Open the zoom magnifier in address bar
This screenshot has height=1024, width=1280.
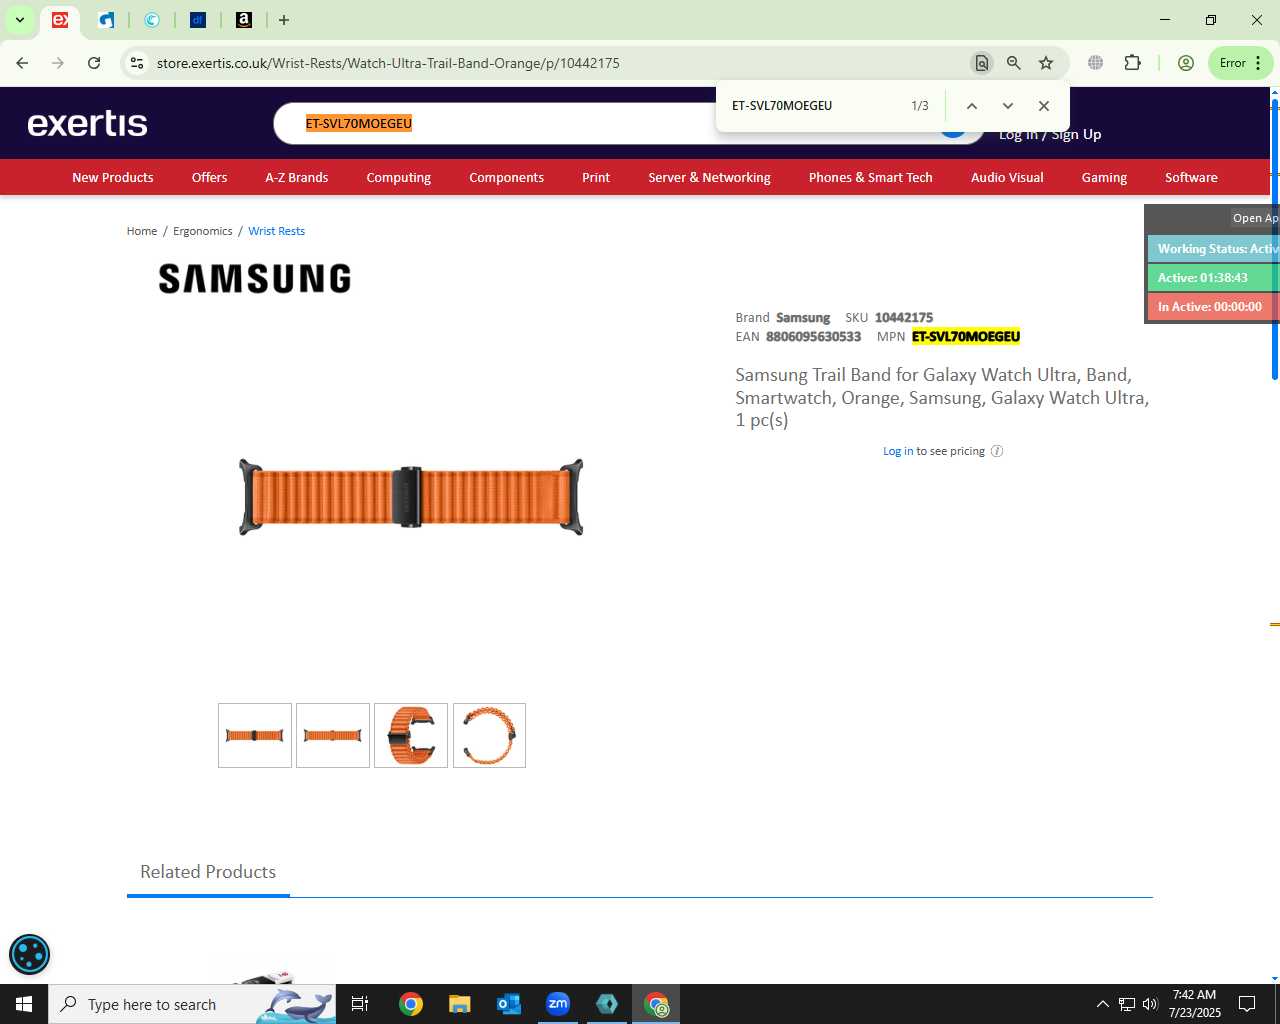tap(1014, 63)
